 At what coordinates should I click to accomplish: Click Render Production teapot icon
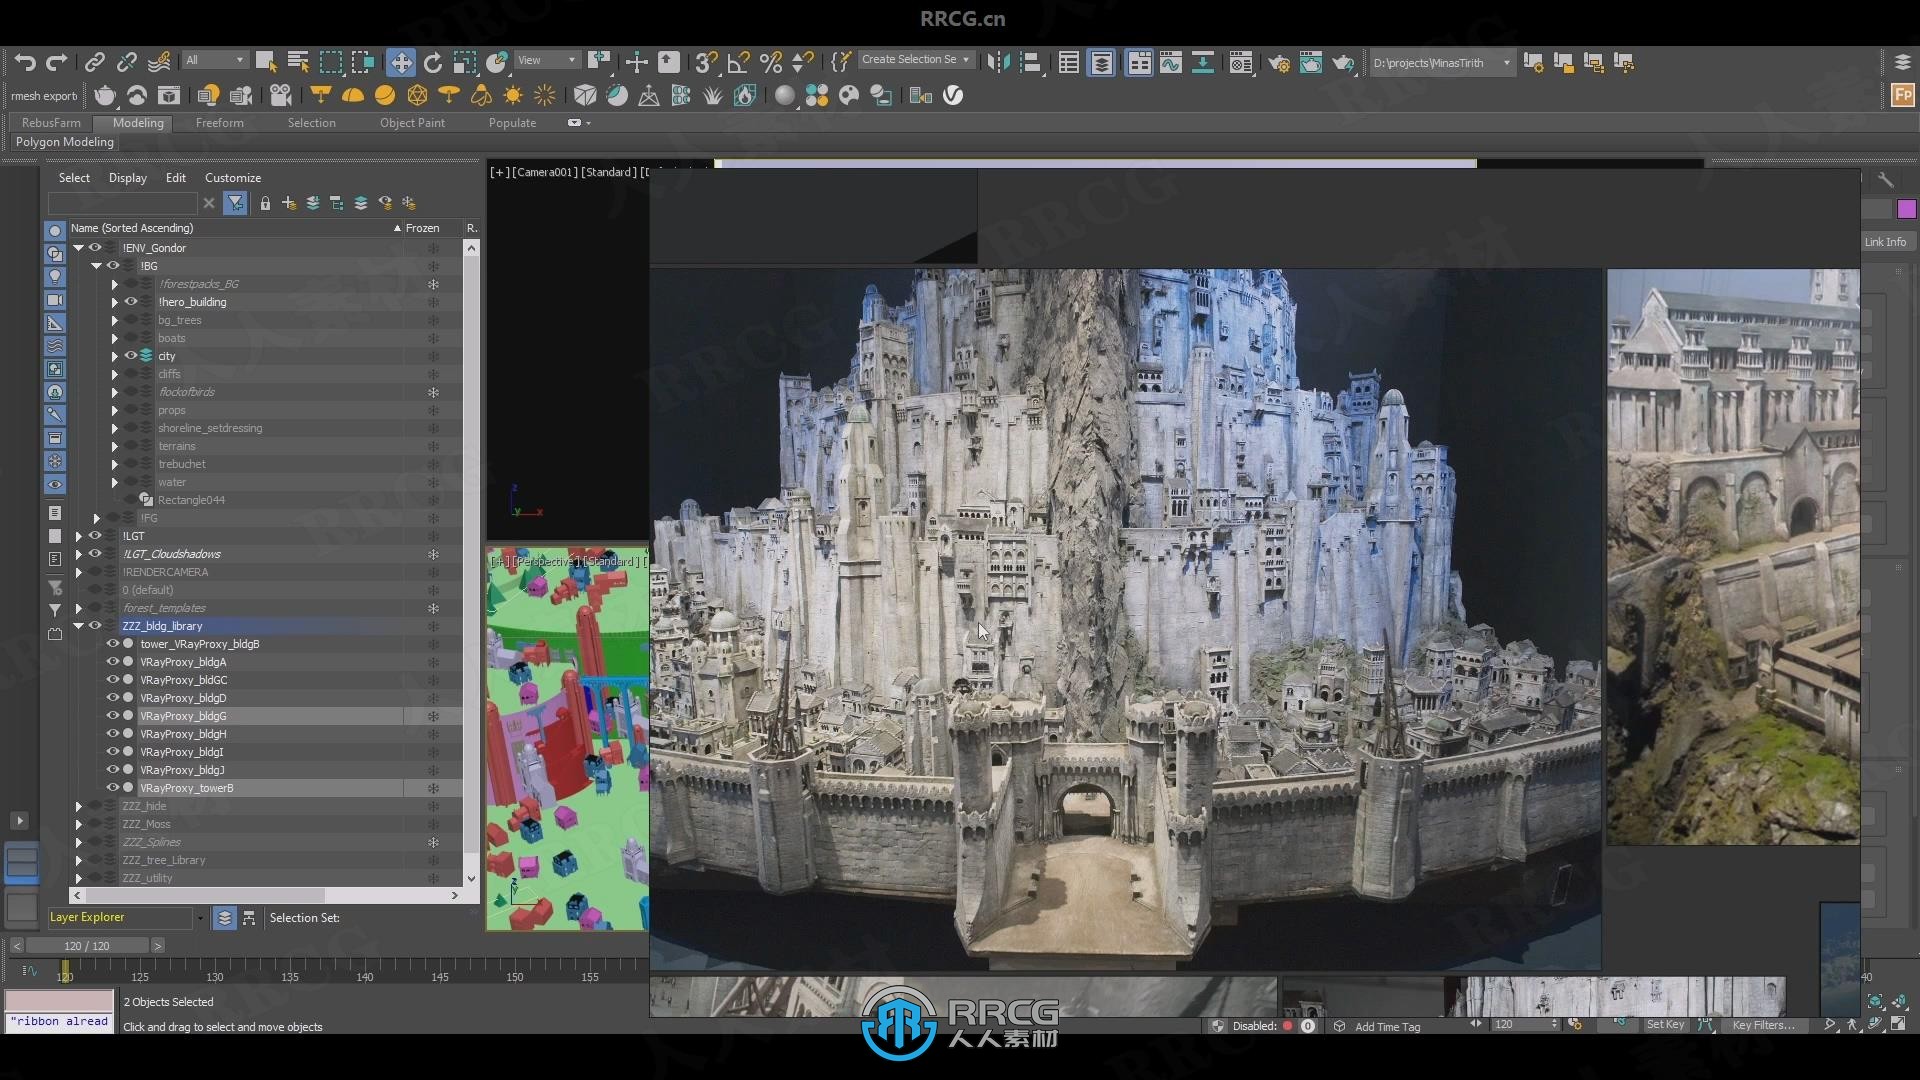click(1343, 62)
